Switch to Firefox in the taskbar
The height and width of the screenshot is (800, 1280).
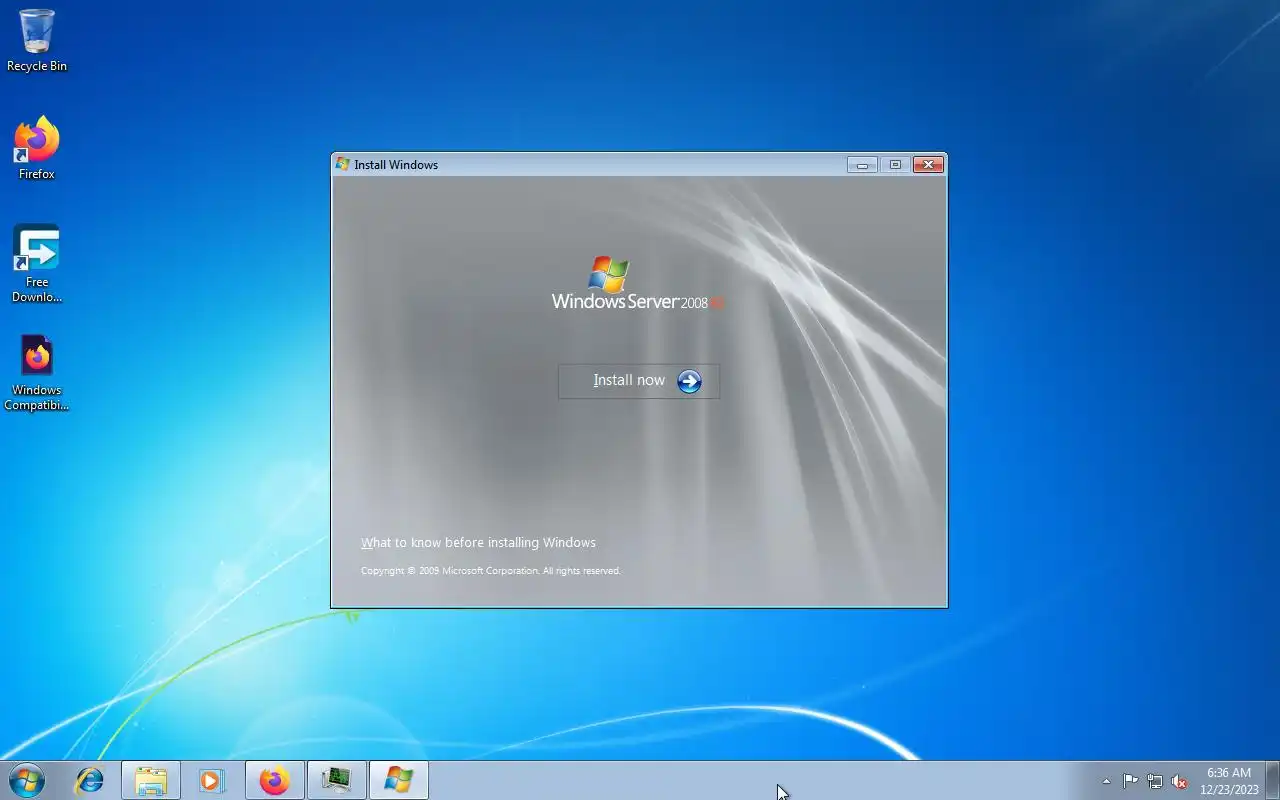[x=274, y=780]
